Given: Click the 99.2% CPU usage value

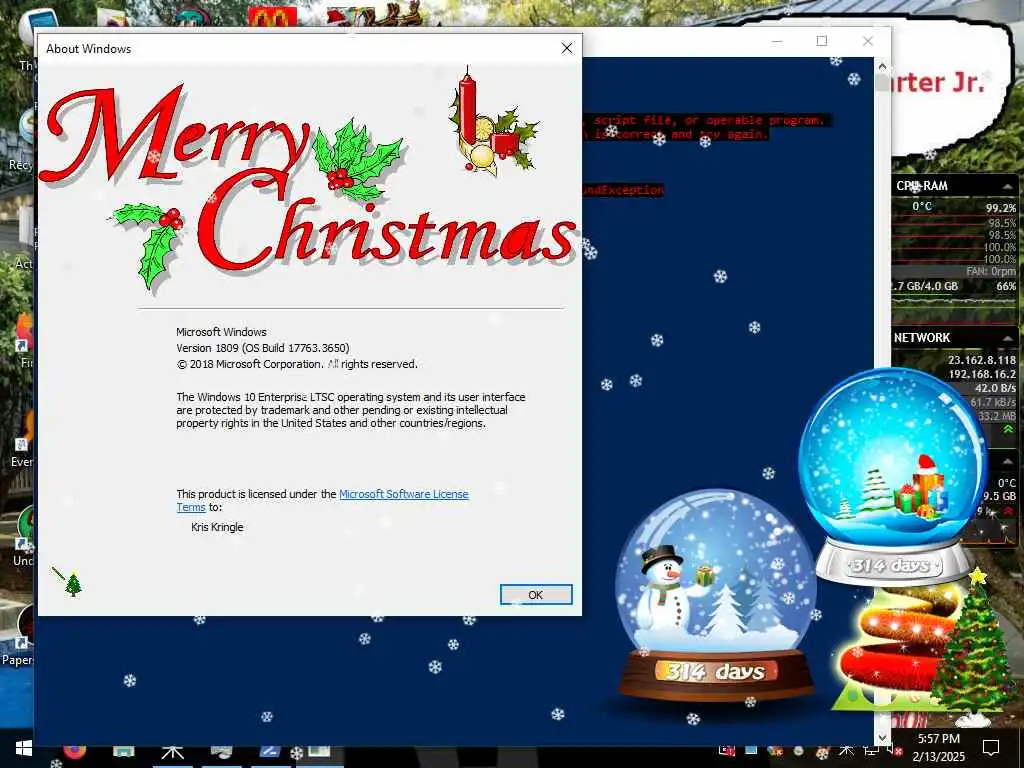Looking at the screenshot, I should pos(1000,208).
